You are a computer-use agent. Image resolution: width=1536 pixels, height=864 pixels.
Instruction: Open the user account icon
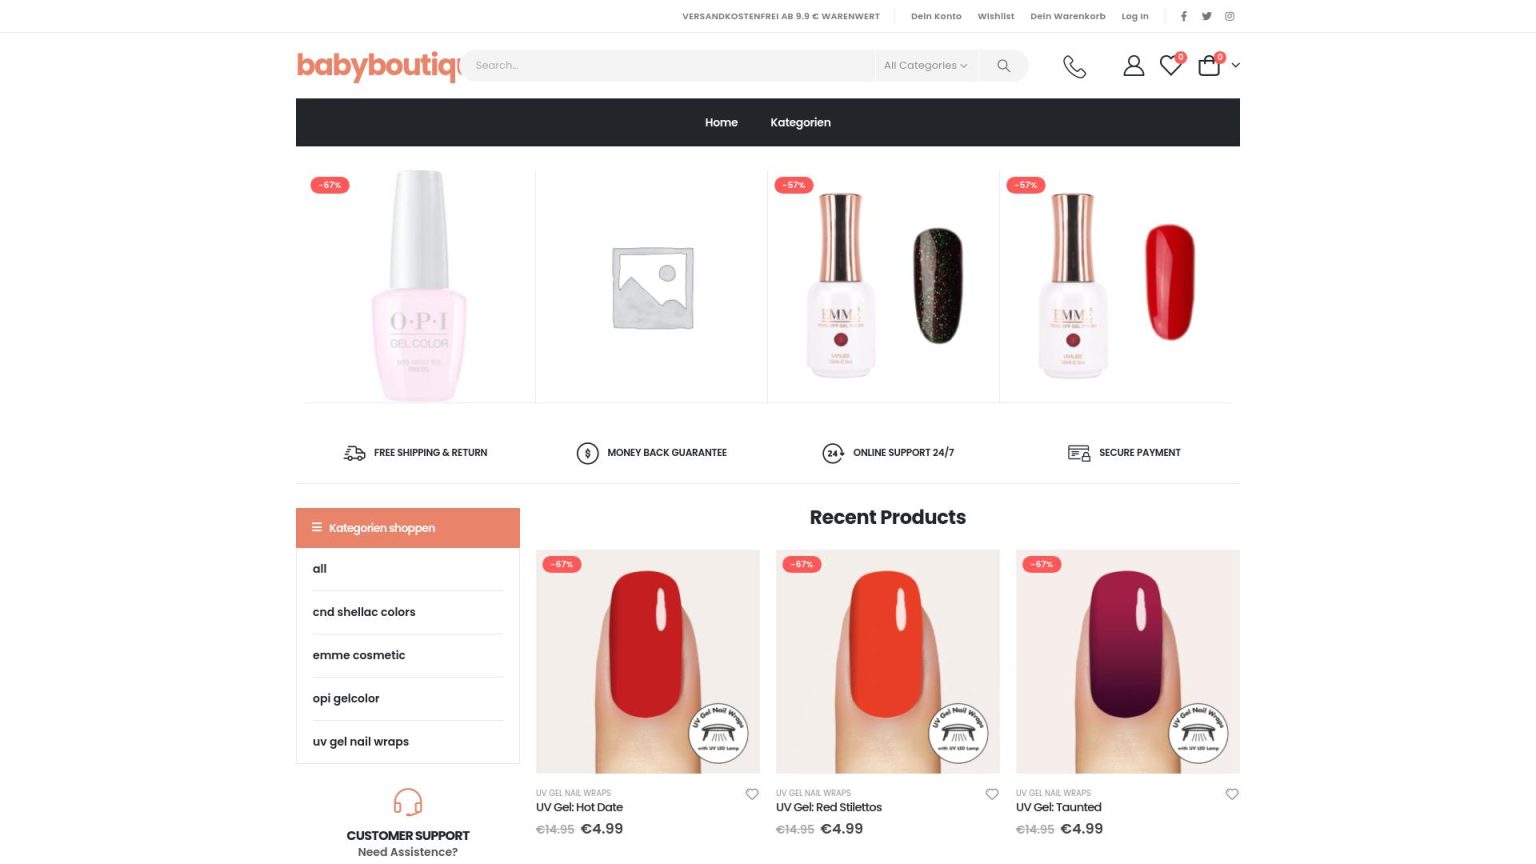point(1133,66)
